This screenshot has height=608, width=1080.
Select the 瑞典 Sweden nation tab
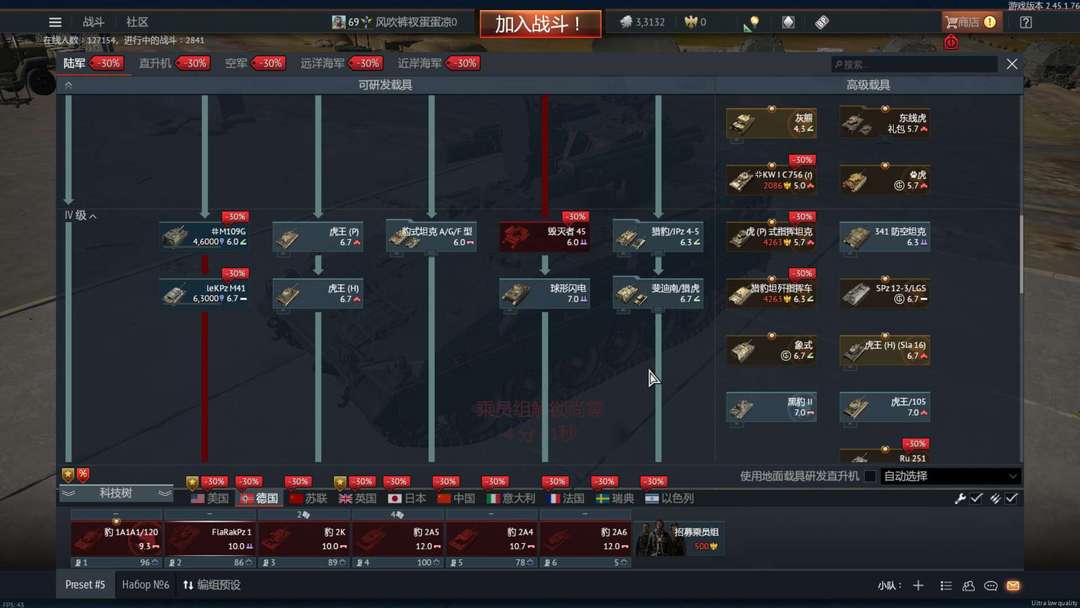pos(615,498)
